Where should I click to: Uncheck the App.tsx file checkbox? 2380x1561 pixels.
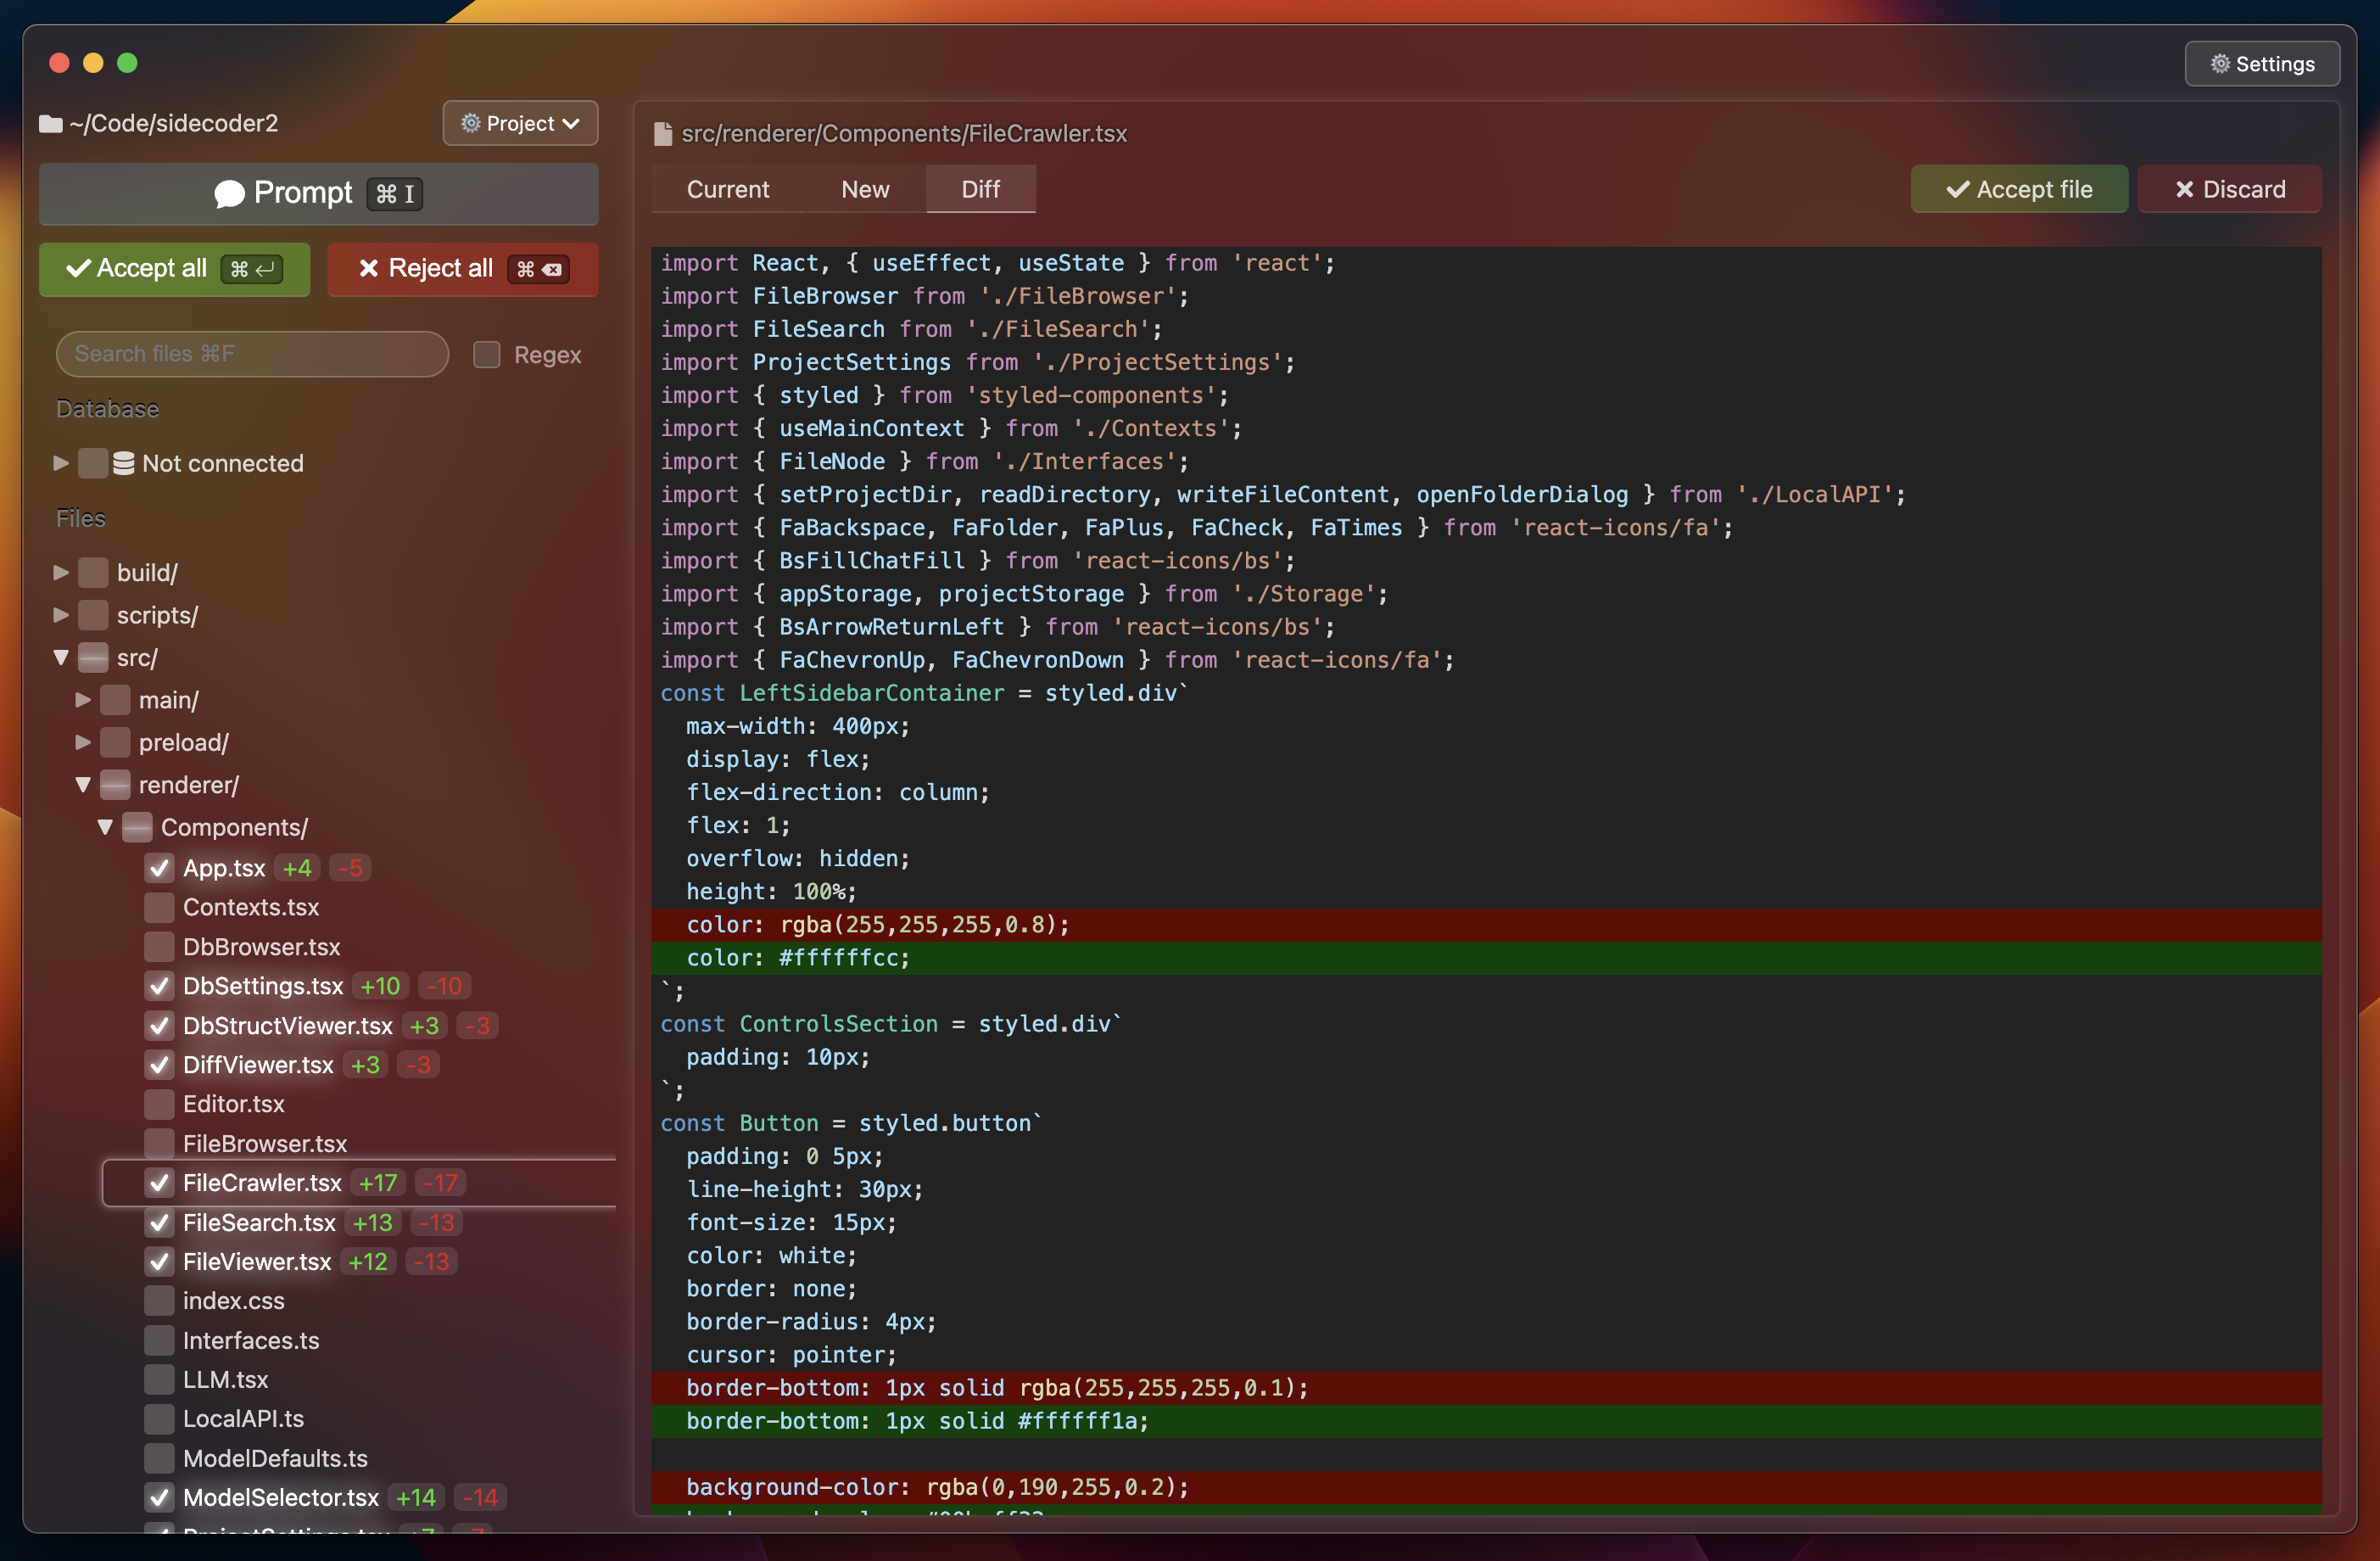[x=159, y=868]
